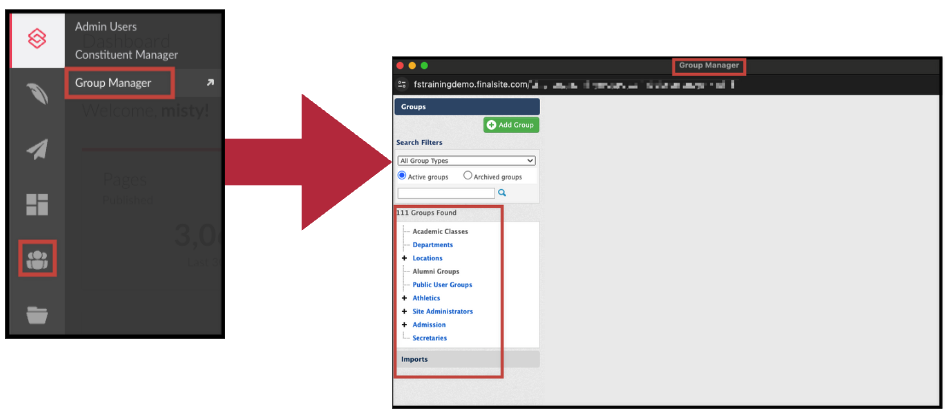Open the people Constituents module icon
This screenshot has width=949, height=416.
38,260
